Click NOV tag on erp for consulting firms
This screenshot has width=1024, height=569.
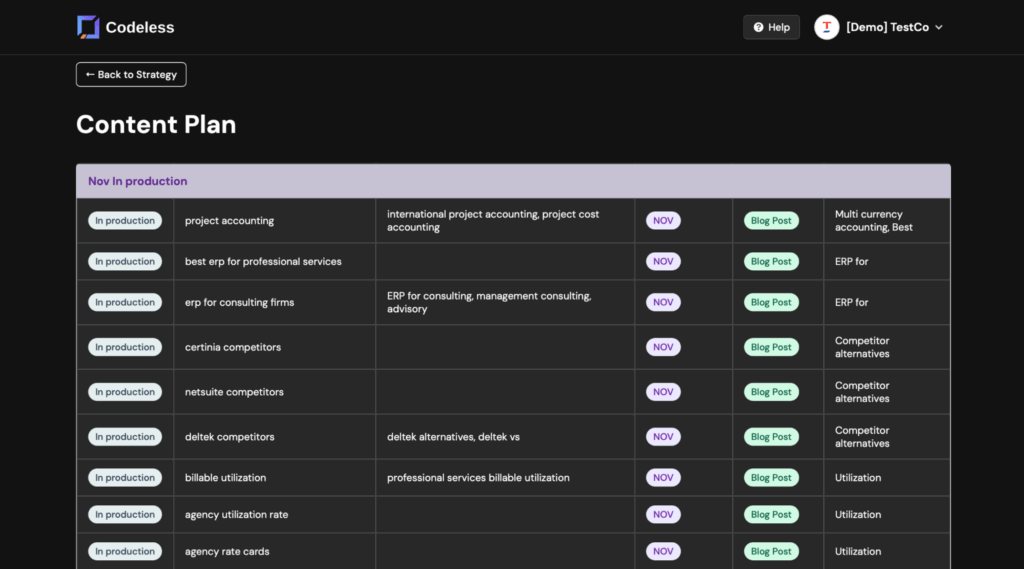(x=663, y=302)
